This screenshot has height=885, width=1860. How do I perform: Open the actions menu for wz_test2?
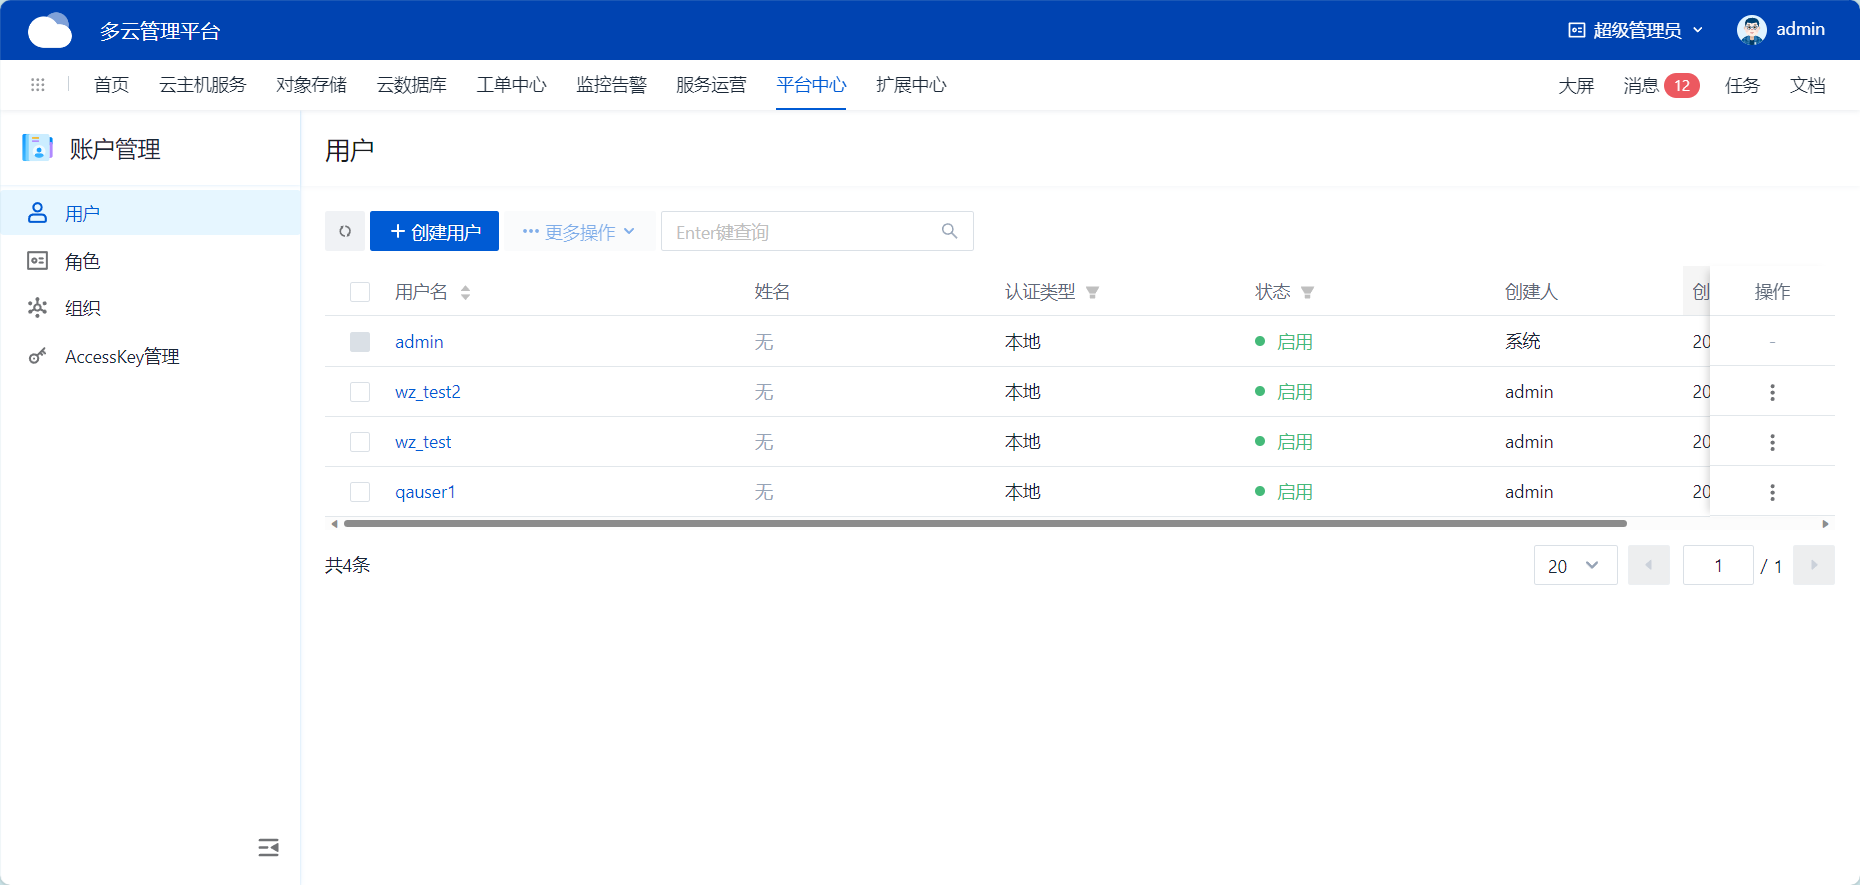pos(1772,392)
